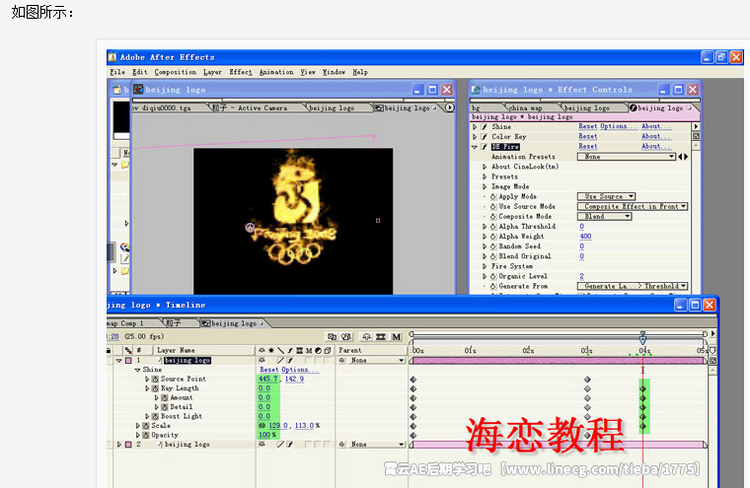Expand layer 2 beijing logo in the timeline
The width and height of the screenshot is (750, 488).
(119, 444)
